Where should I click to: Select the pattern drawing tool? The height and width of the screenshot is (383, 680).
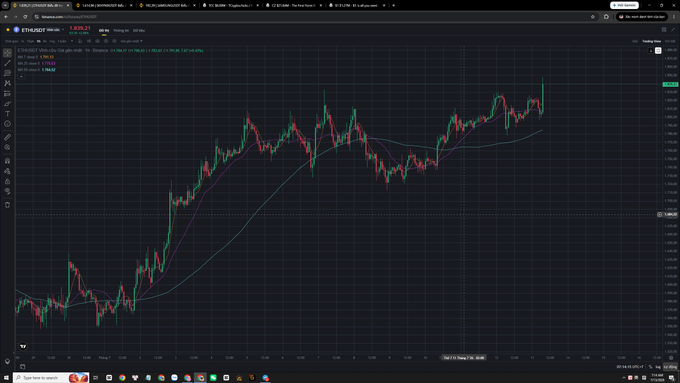pyautogui.click(x=7, y=83)
